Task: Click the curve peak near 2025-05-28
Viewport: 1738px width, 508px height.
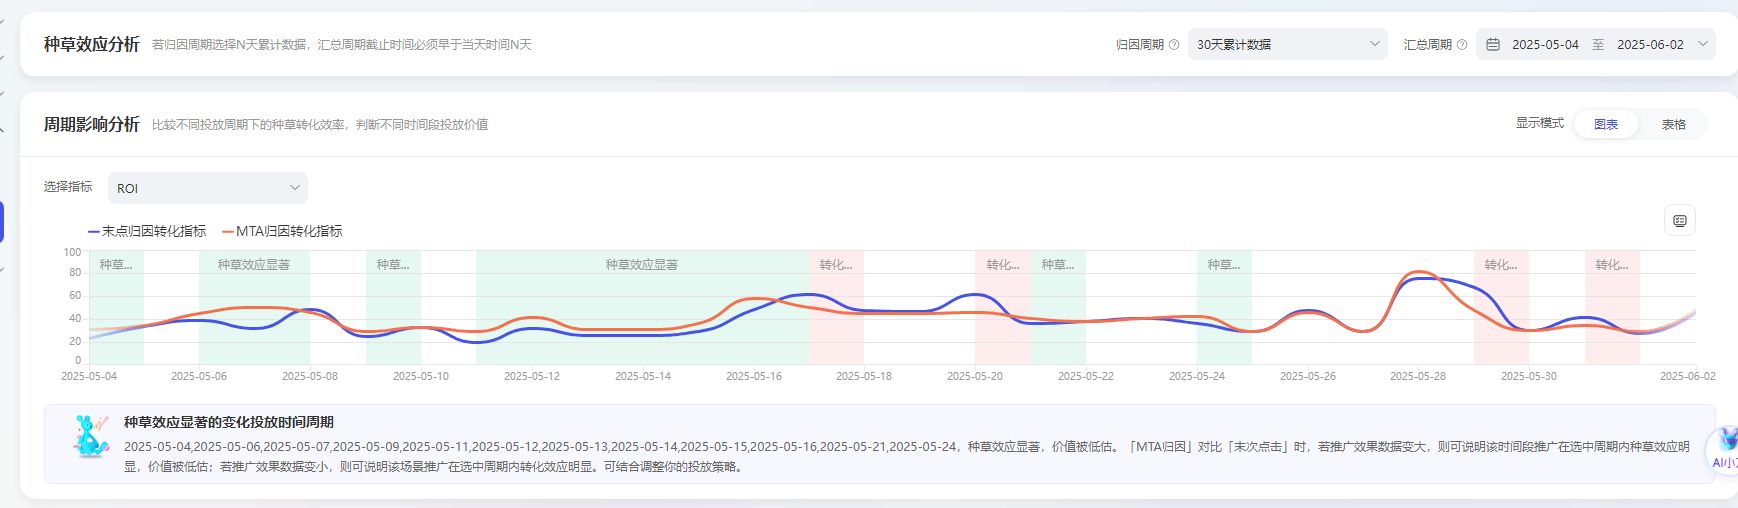Action: [x=1418, y=273]
